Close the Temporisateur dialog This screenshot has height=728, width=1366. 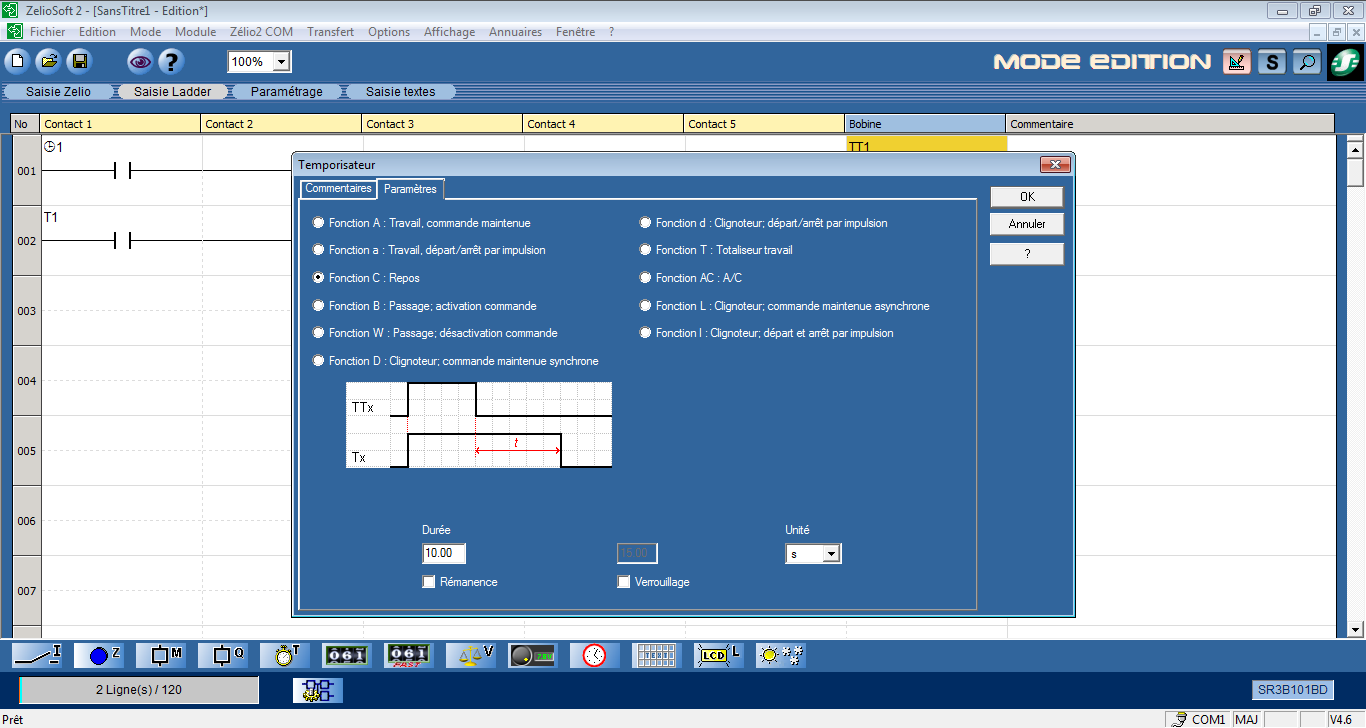1056,164
